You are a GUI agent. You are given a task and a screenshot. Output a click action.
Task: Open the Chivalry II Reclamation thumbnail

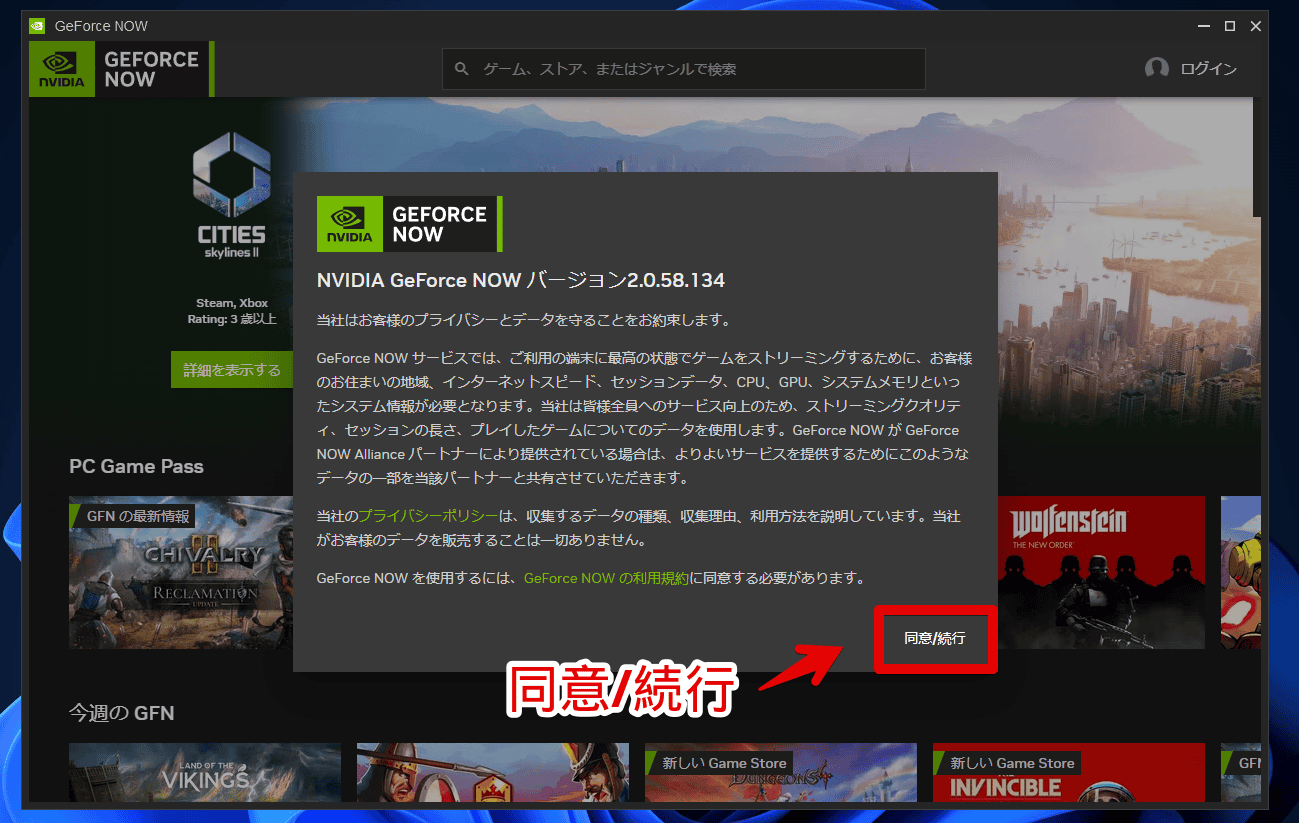pos(181,572)
